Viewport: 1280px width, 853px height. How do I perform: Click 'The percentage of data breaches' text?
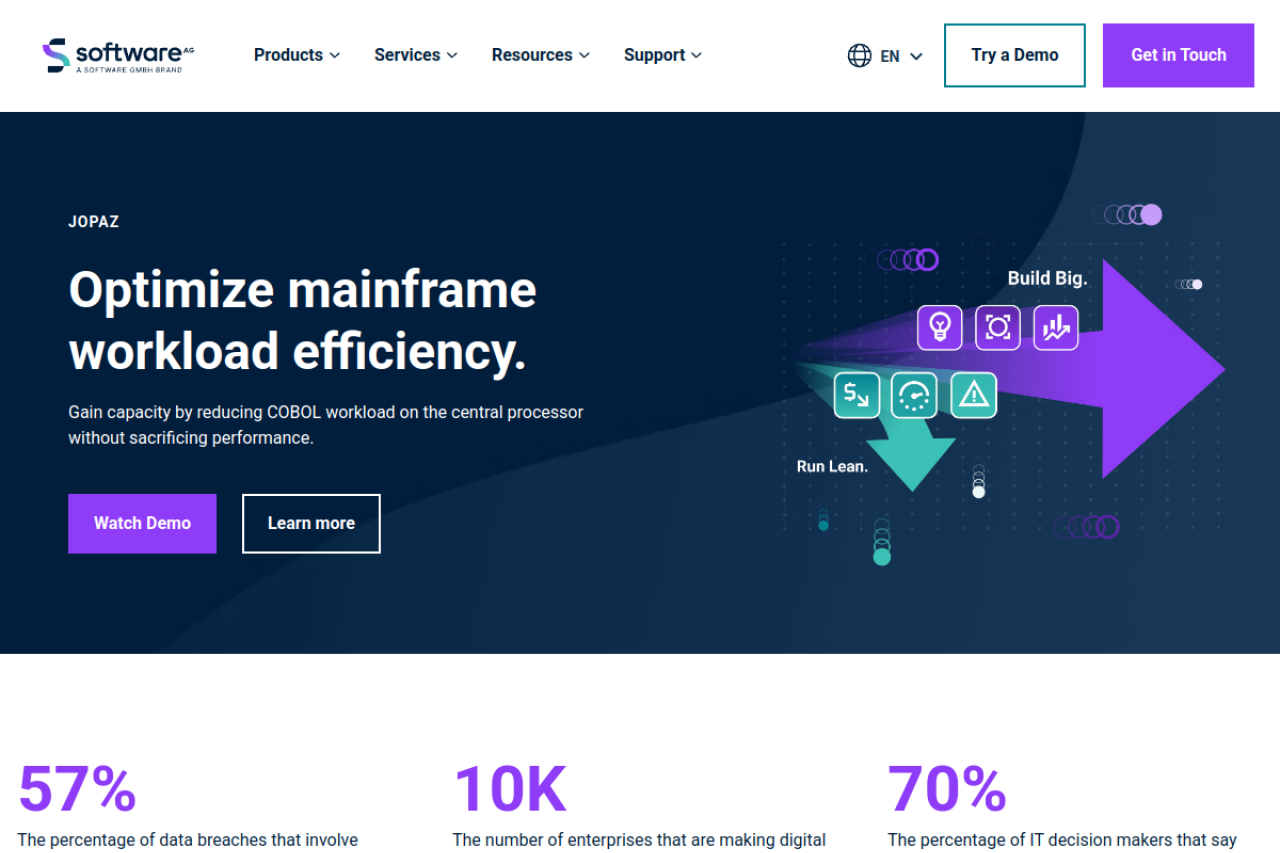pyautogui.click(x=188, y=840)
